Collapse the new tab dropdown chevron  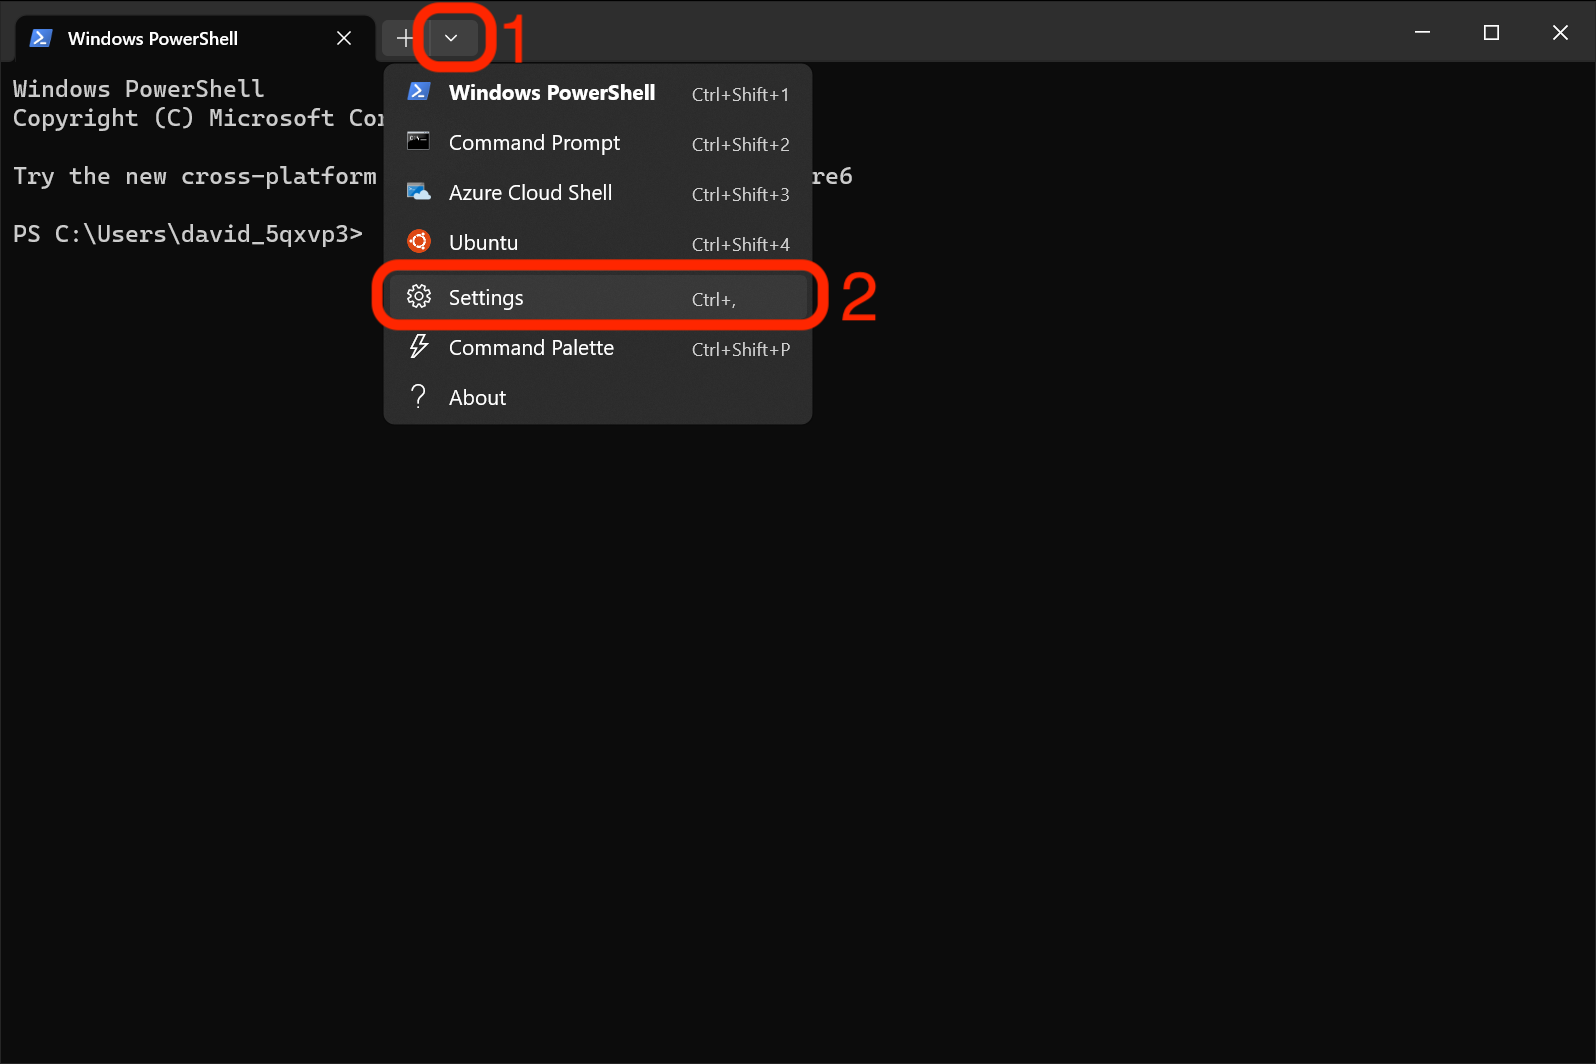tap(451, 38)
